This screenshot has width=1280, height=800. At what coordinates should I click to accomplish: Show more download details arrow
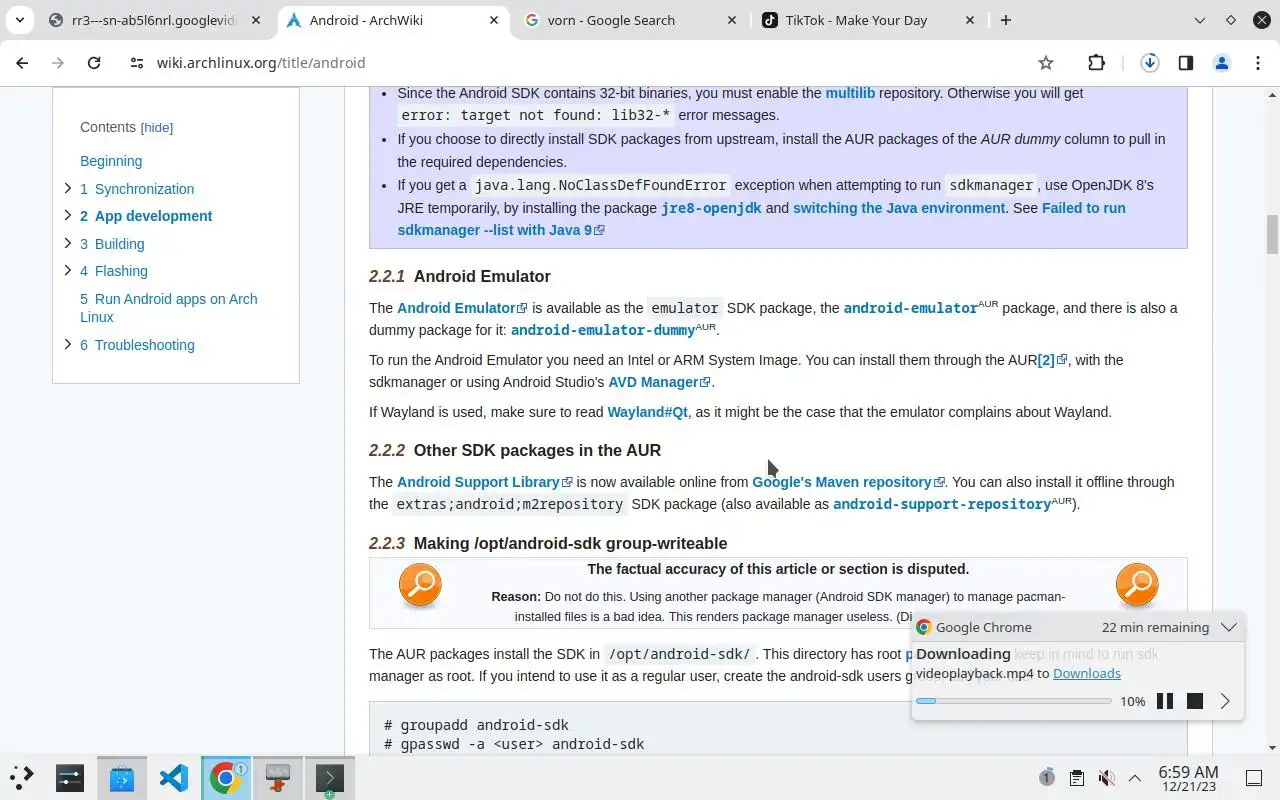[1225, 701]
